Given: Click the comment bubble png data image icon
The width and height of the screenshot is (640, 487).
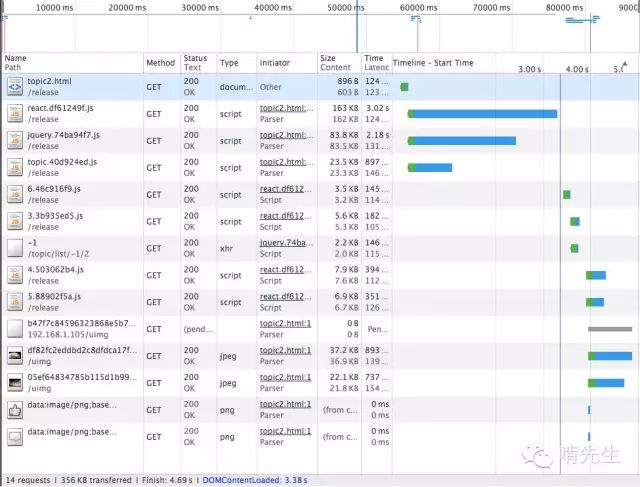Looking at the screenshot, I should [15, 436].
